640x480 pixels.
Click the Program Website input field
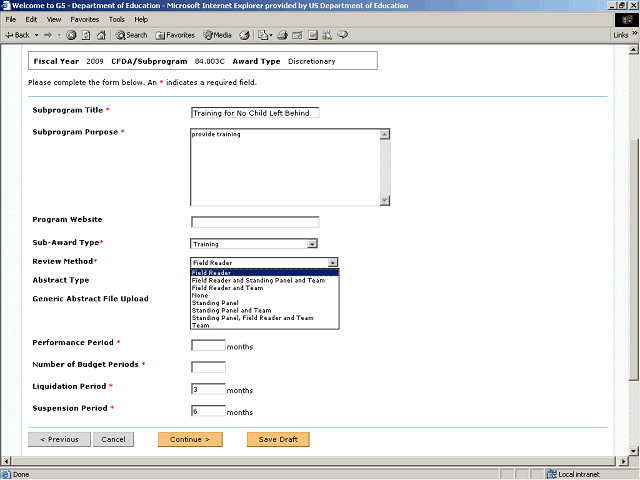(255, 222)
